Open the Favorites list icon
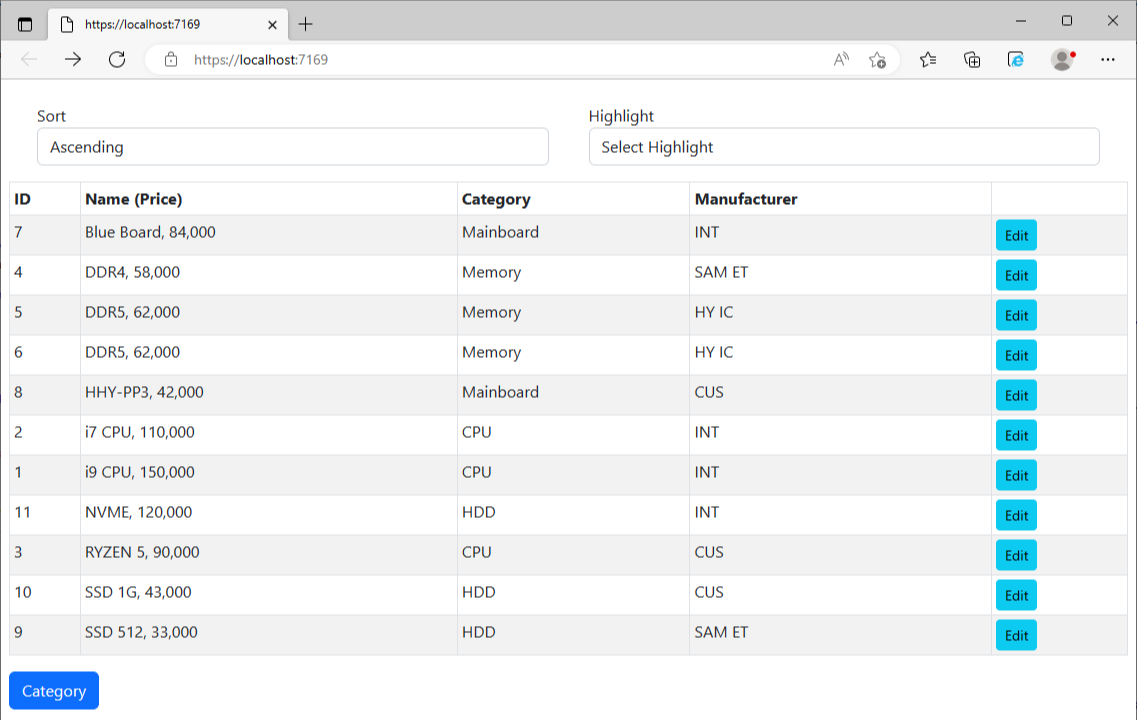 point(928,59)
